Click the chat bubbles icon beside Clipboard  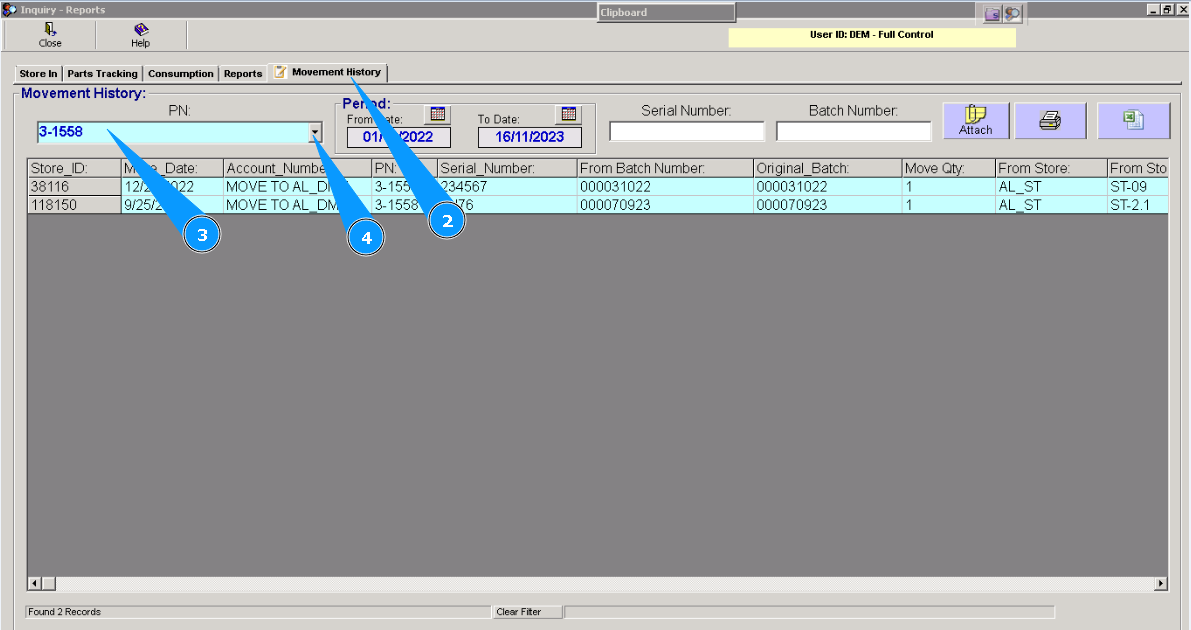(1013, 14)
